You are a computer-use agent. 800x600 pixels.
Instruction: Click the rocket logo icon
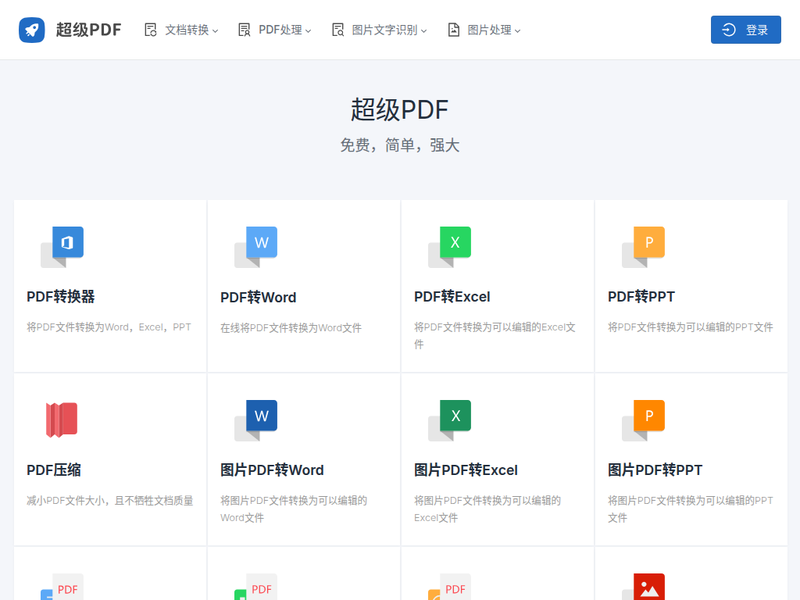point(32,30)
